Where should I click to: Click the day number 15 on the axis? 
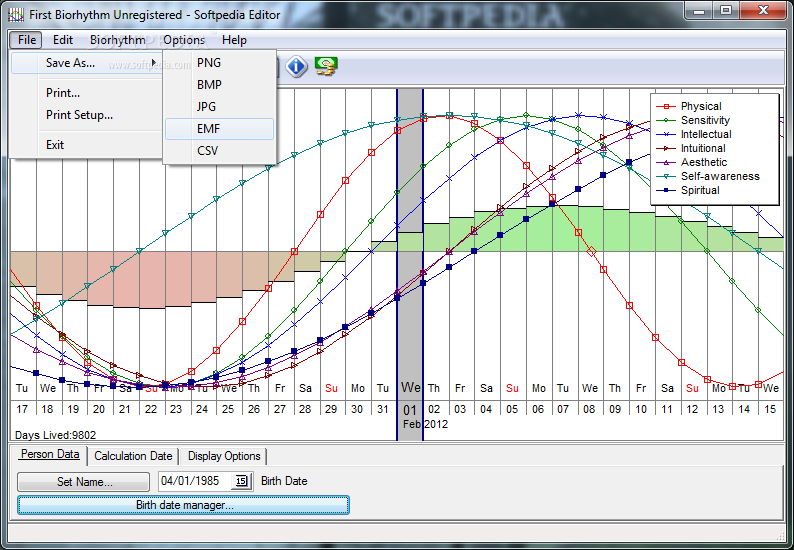pos(770,409)
